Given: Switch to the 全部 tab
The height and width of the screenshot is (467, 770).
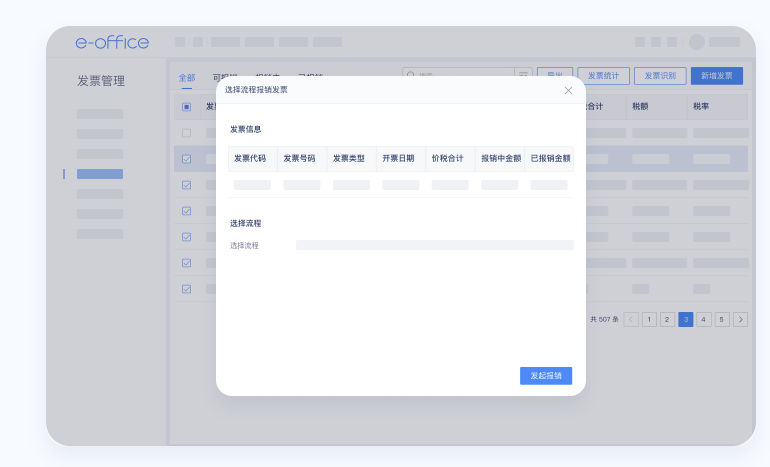Looking at the screenshot, I should 187,77.
